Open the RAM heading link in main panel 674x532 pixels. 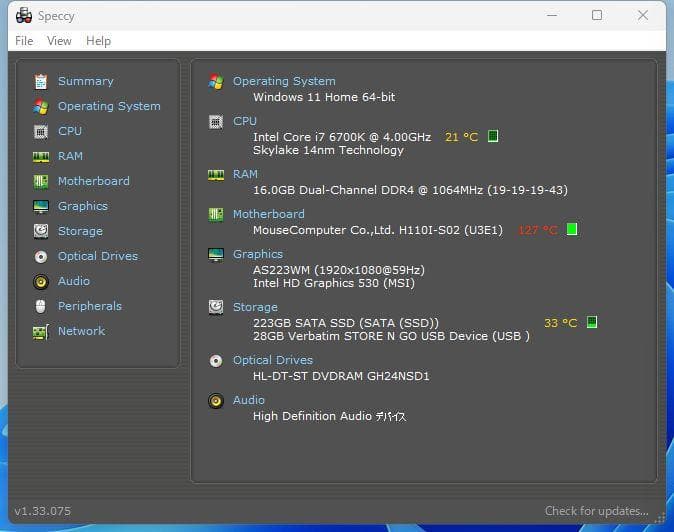coord(245,174)
